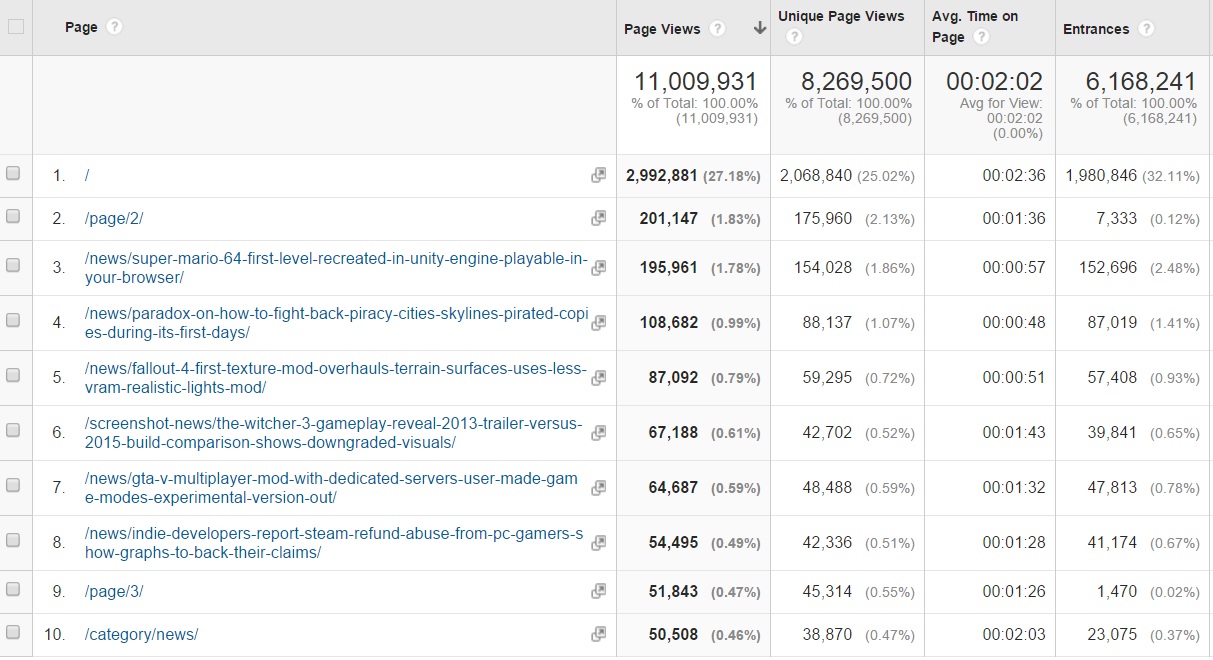The height and width of the screenshot is (660, 1213).
Task: Sort table by Entrances column header
Action: click(1095, 29)
